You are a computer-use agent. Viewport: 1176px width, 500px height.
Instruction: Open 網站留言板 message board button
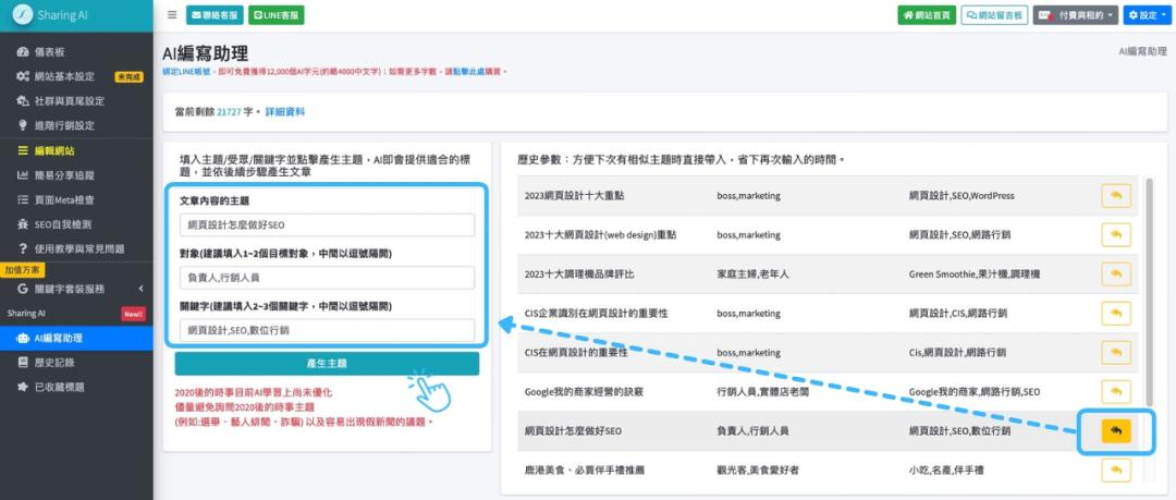[994, 15]
